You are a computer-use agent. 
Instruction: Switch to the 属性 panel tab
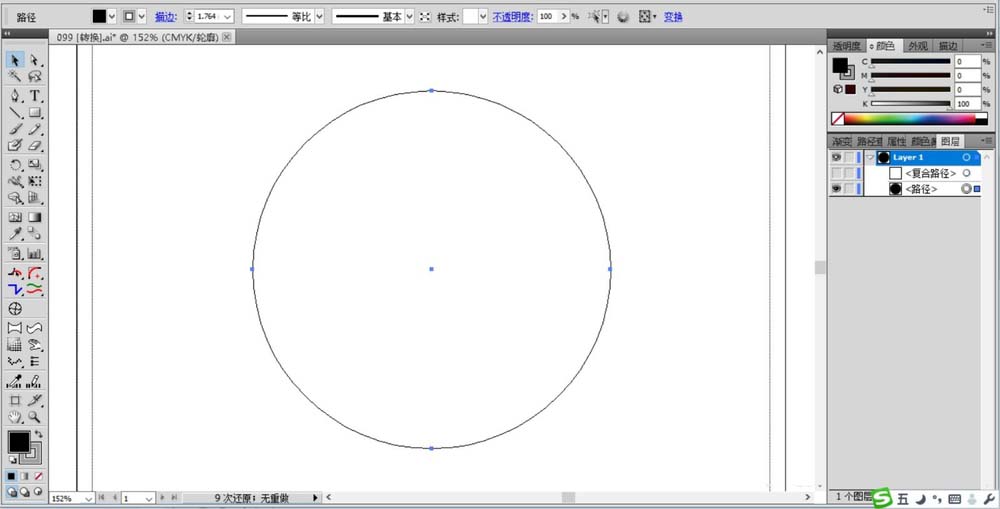click(896, 141)
